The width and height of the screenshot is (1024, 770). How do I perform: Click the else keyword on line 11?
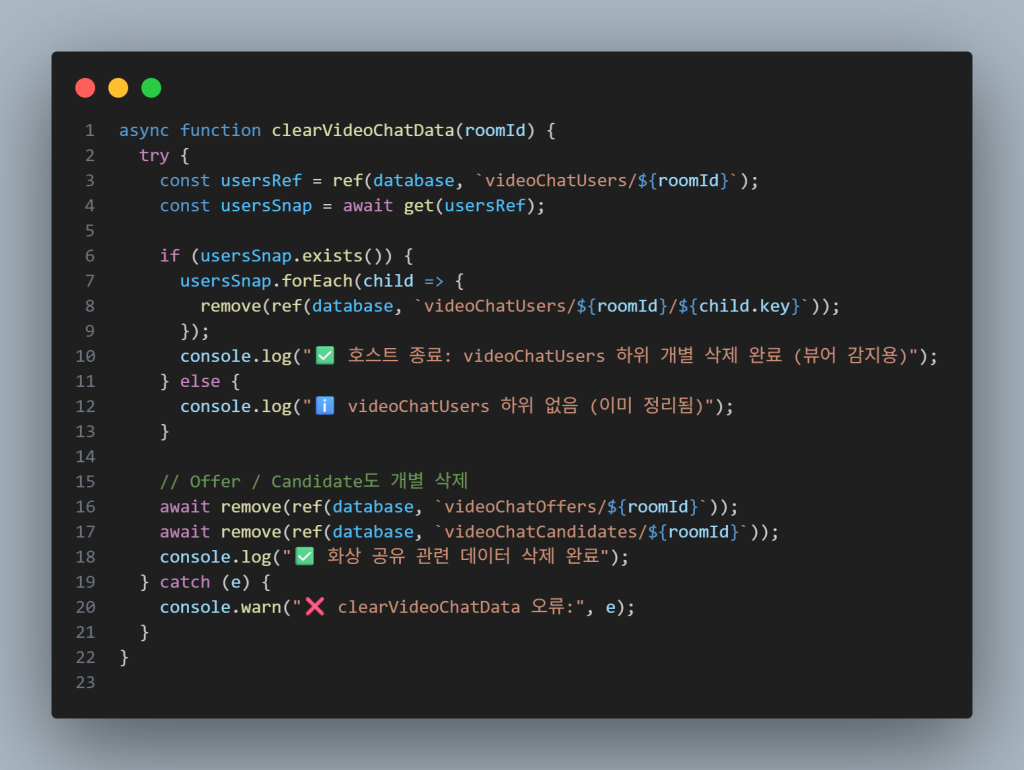point(200,381)
